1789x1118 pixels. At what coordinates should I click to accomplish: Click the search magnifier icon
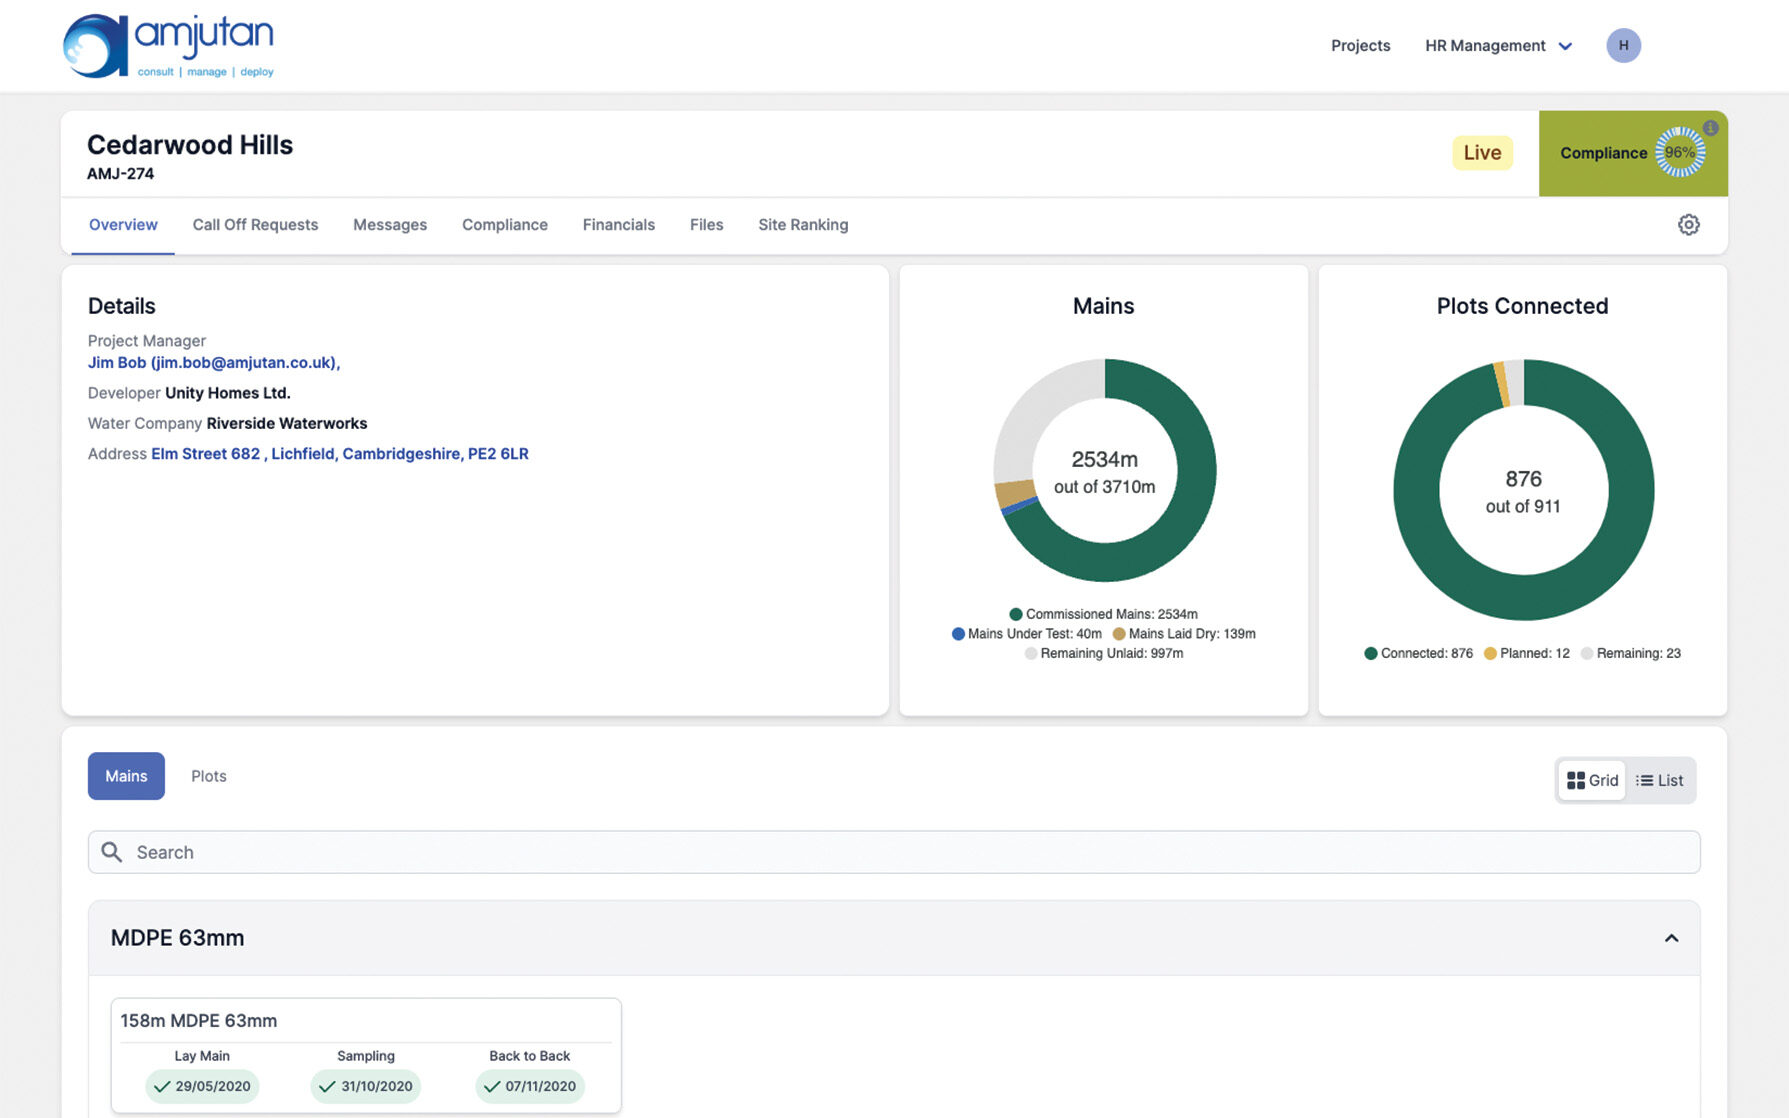(112, 852)
